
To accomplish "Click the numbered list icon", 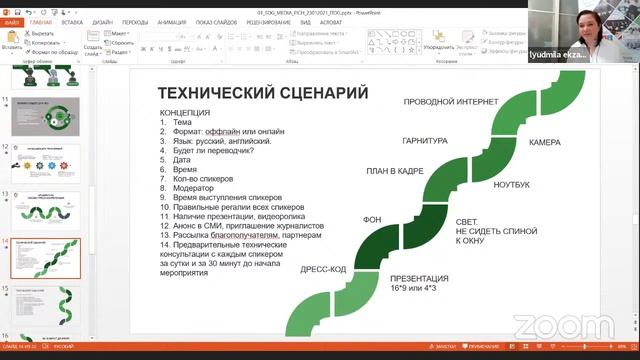I will tap(244, 37).
